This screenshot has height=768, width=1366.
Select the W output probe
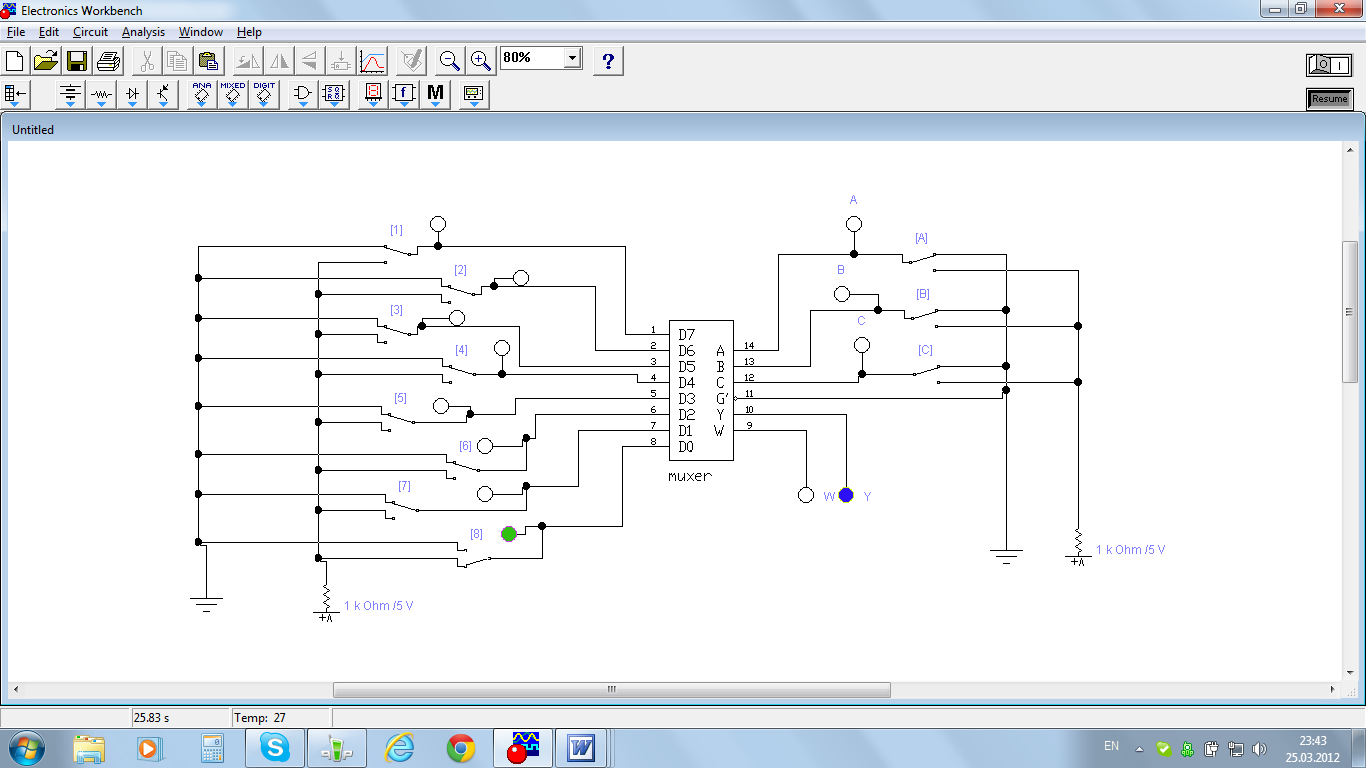(x=806, y=495)
